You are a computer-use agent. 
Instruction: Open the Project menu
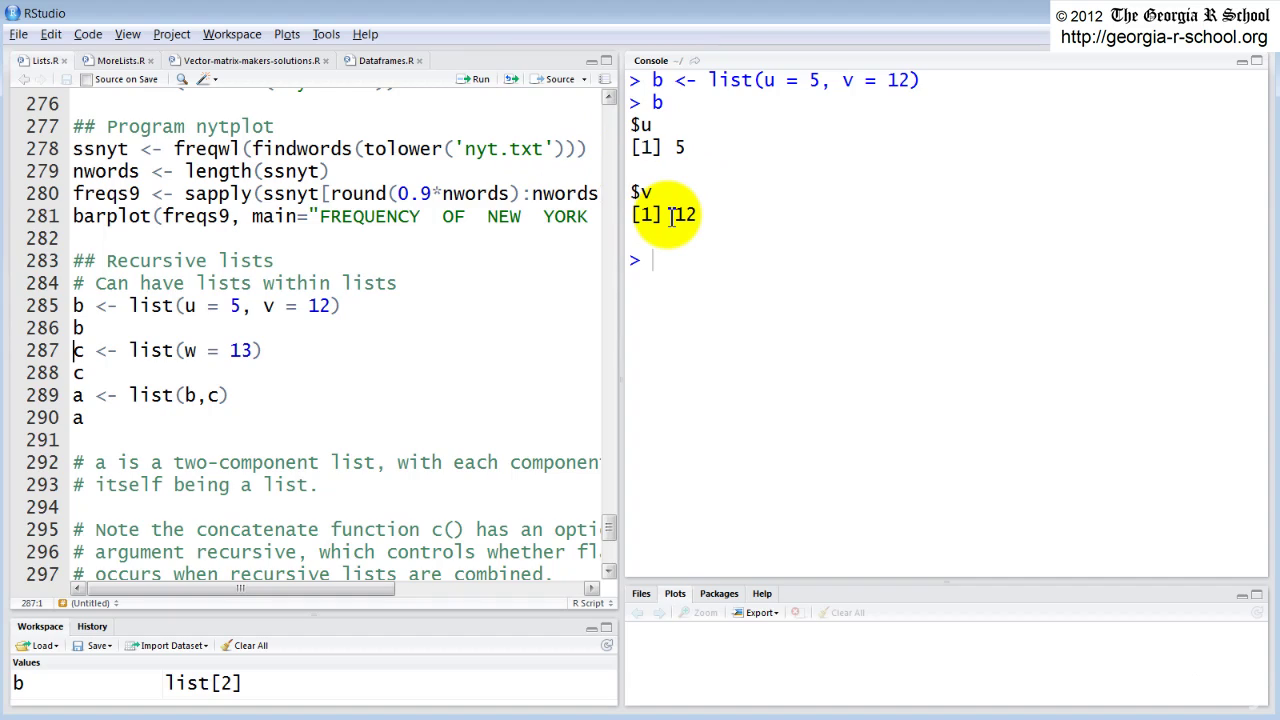coord(172,34)
